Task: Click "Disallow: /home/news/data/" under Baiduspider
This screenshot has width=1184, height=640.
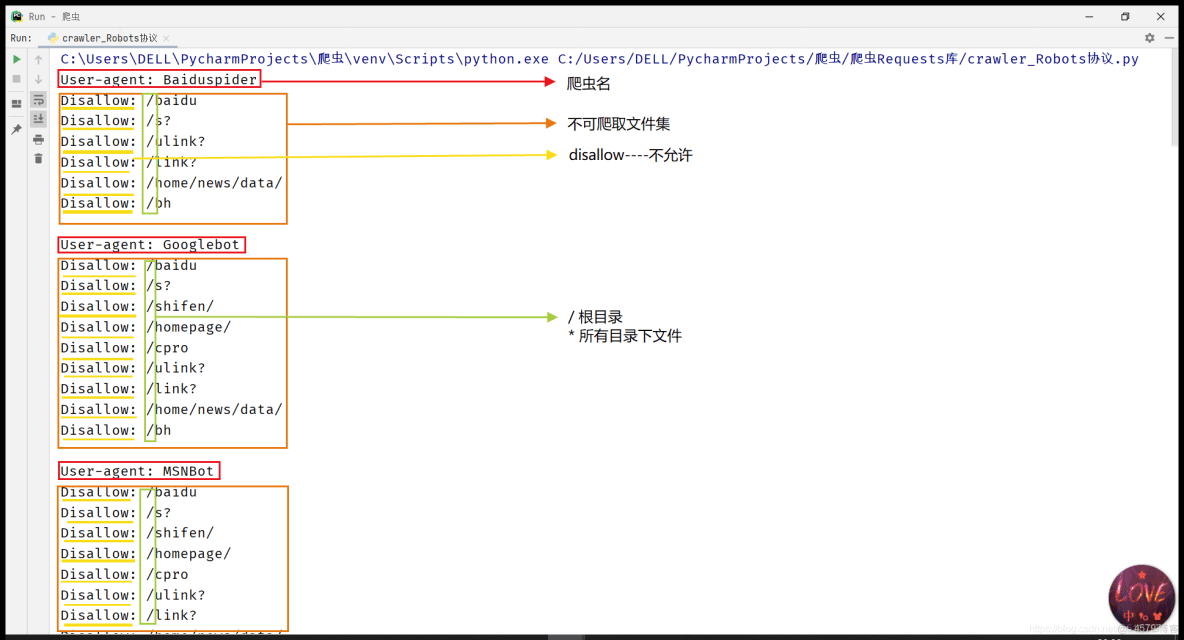Action: click(171, 183)
